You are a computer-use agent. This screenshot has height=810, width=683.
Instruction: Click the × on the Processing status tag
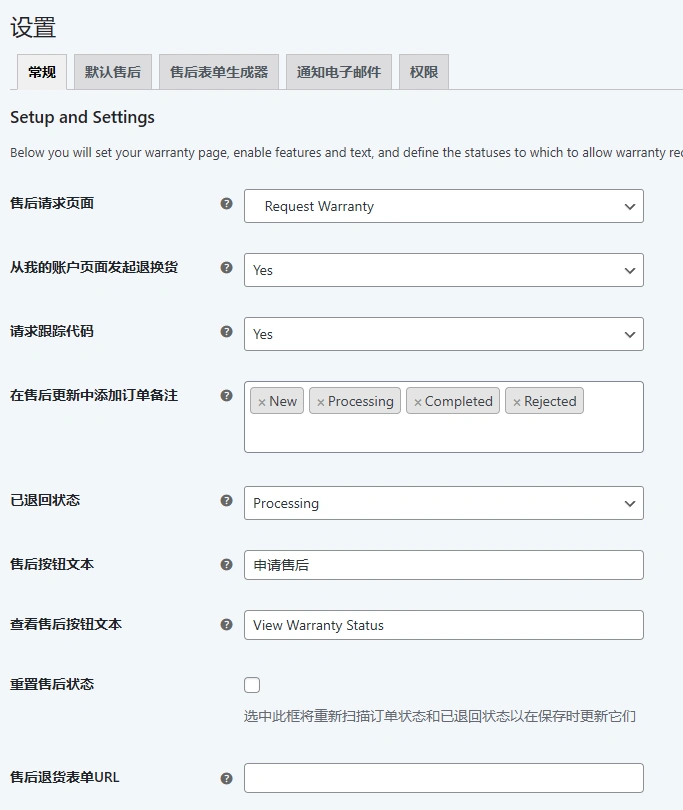tap(321, 400)
